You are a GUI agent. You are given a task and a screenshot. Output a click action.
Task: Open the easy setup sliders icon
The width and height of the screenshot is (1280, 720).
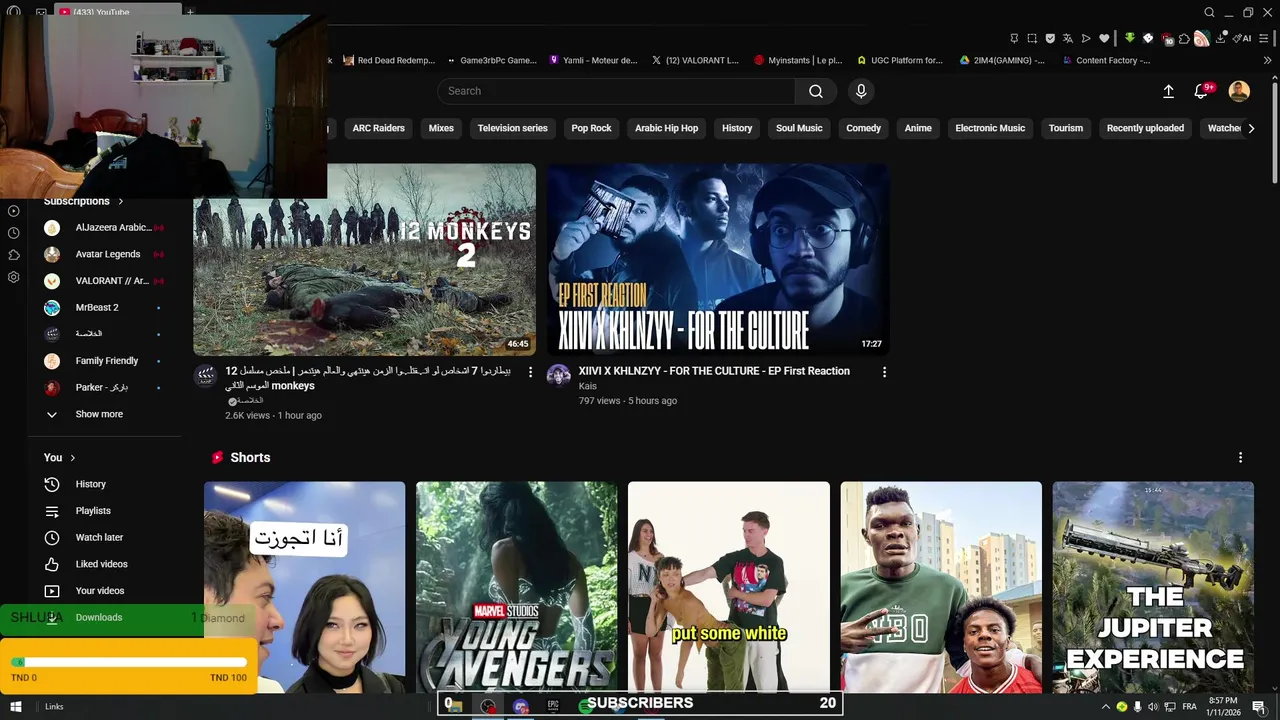click(x=1266, y=38)
